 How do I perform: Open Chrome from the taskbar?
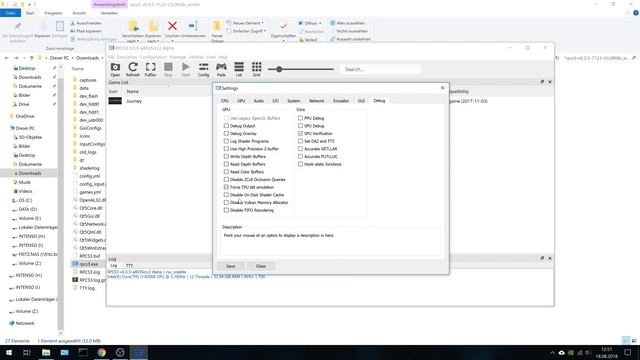[x=101, y=352]
